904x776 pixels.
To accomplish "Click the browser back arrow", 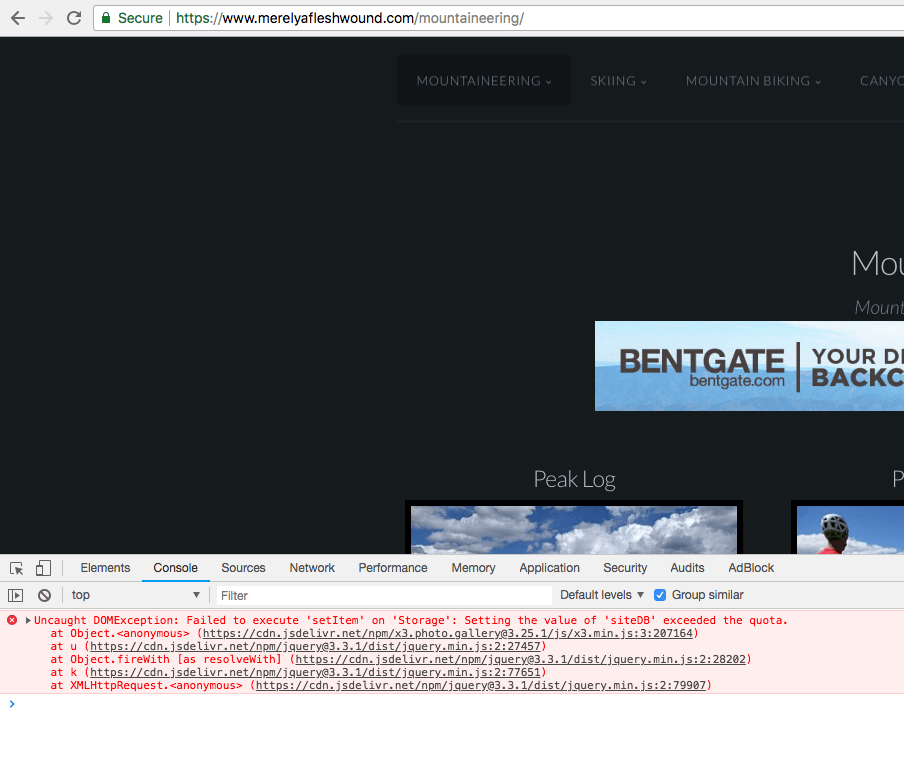I will pyautogui.click(x=18, y=18).
